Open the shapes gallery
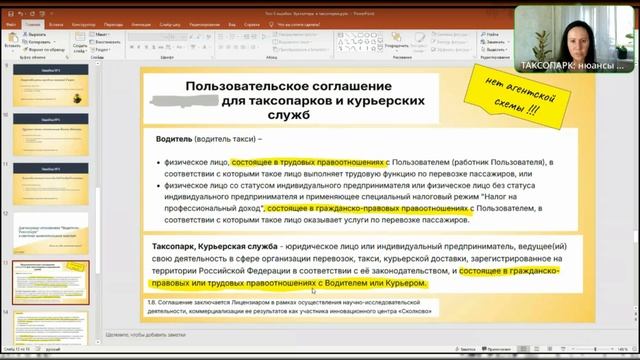Screen dimensions: 640x360 [x=380, y=49]
